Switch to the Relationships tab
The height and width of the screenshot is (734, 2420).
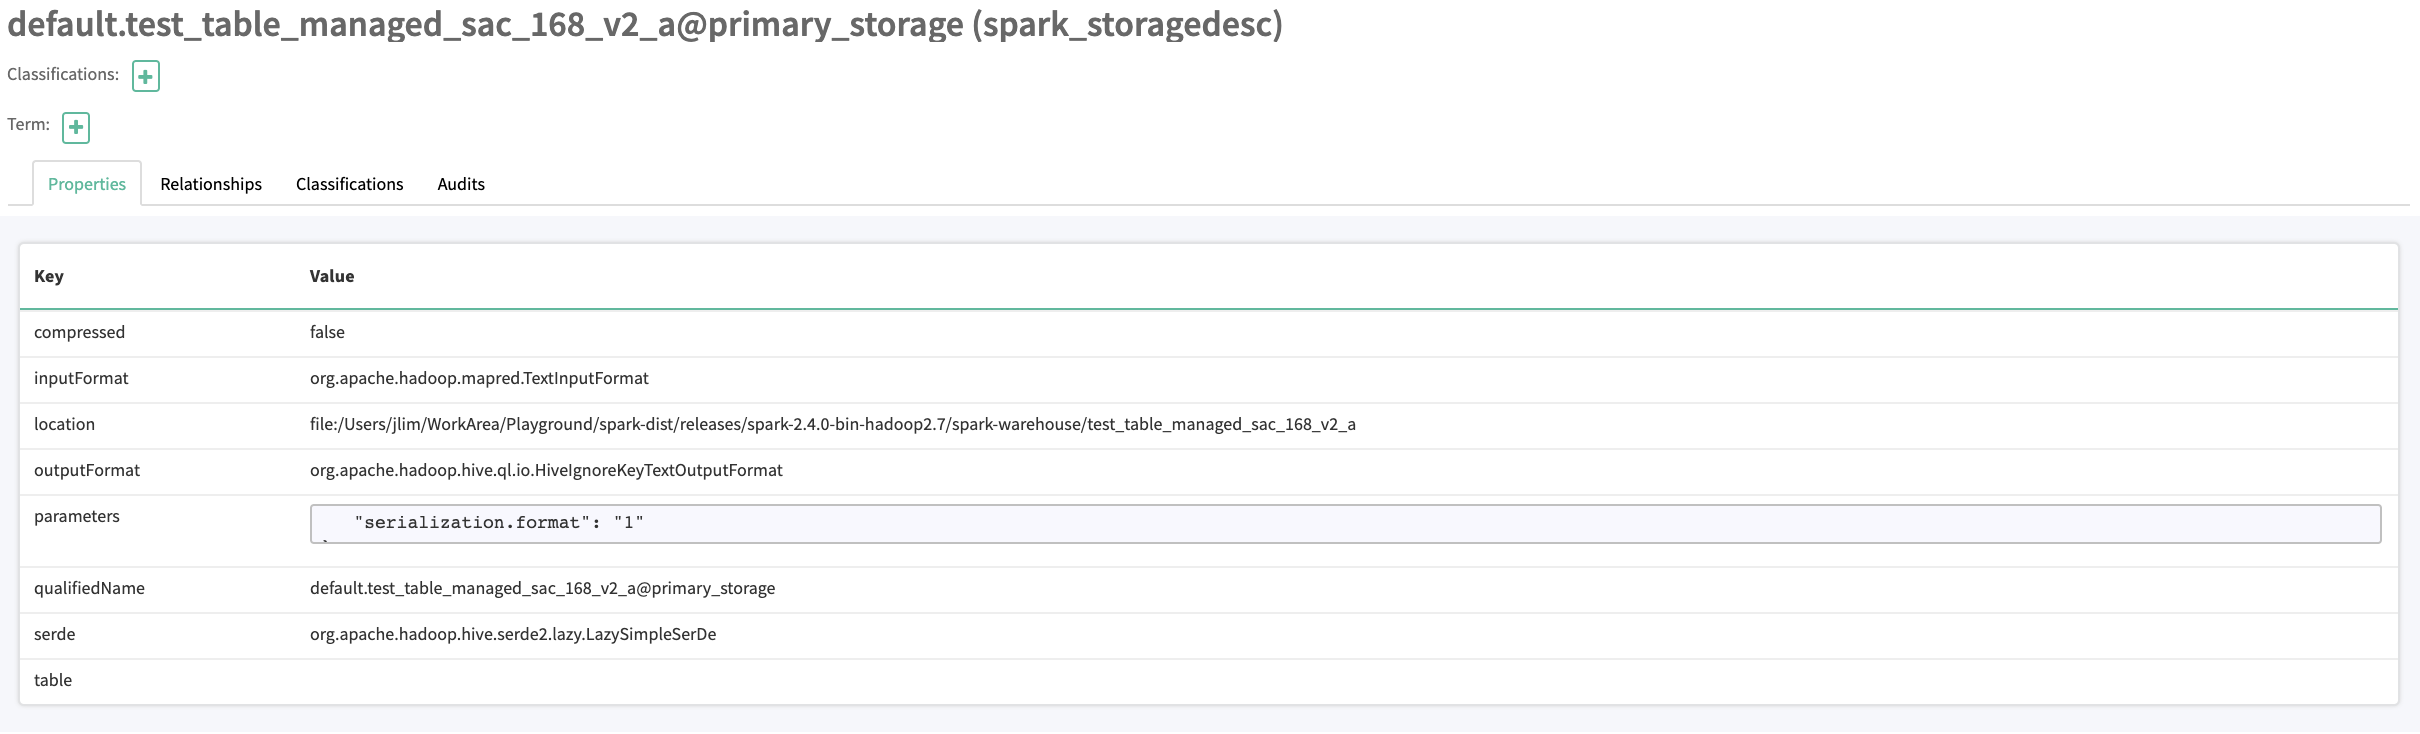(210, 184)
